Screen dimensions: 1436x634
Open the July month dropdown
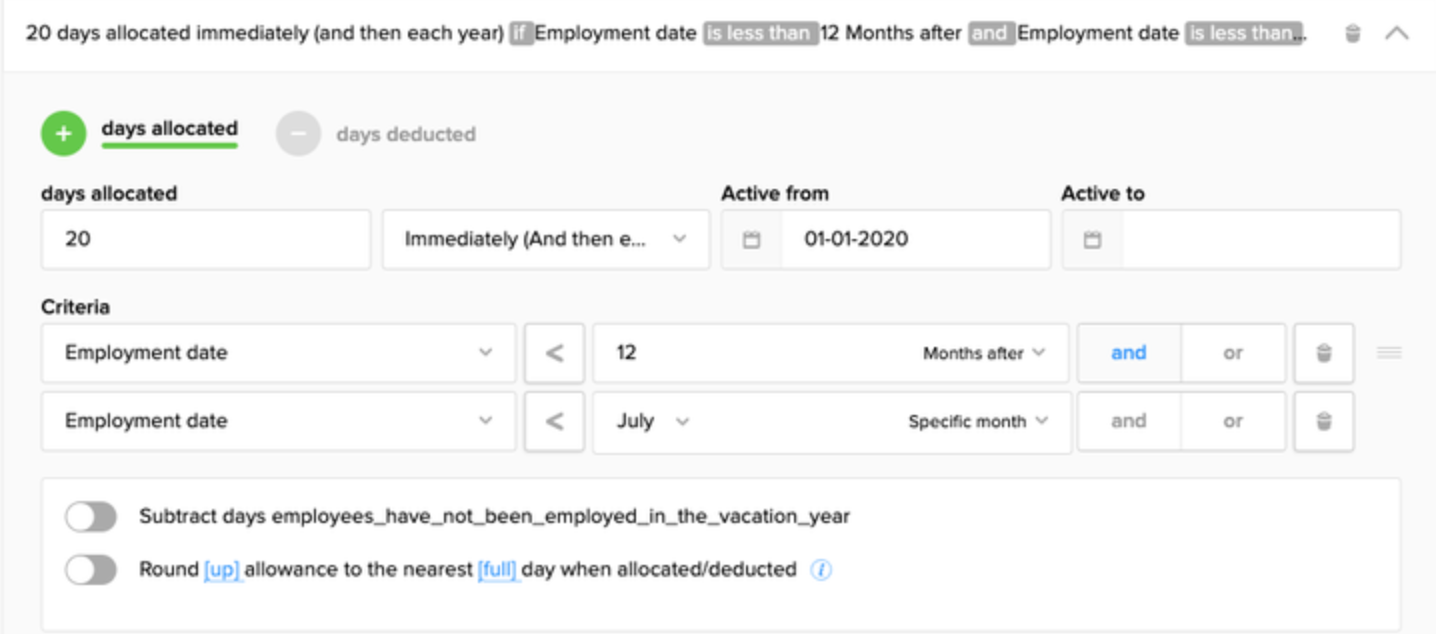point(653,421)
